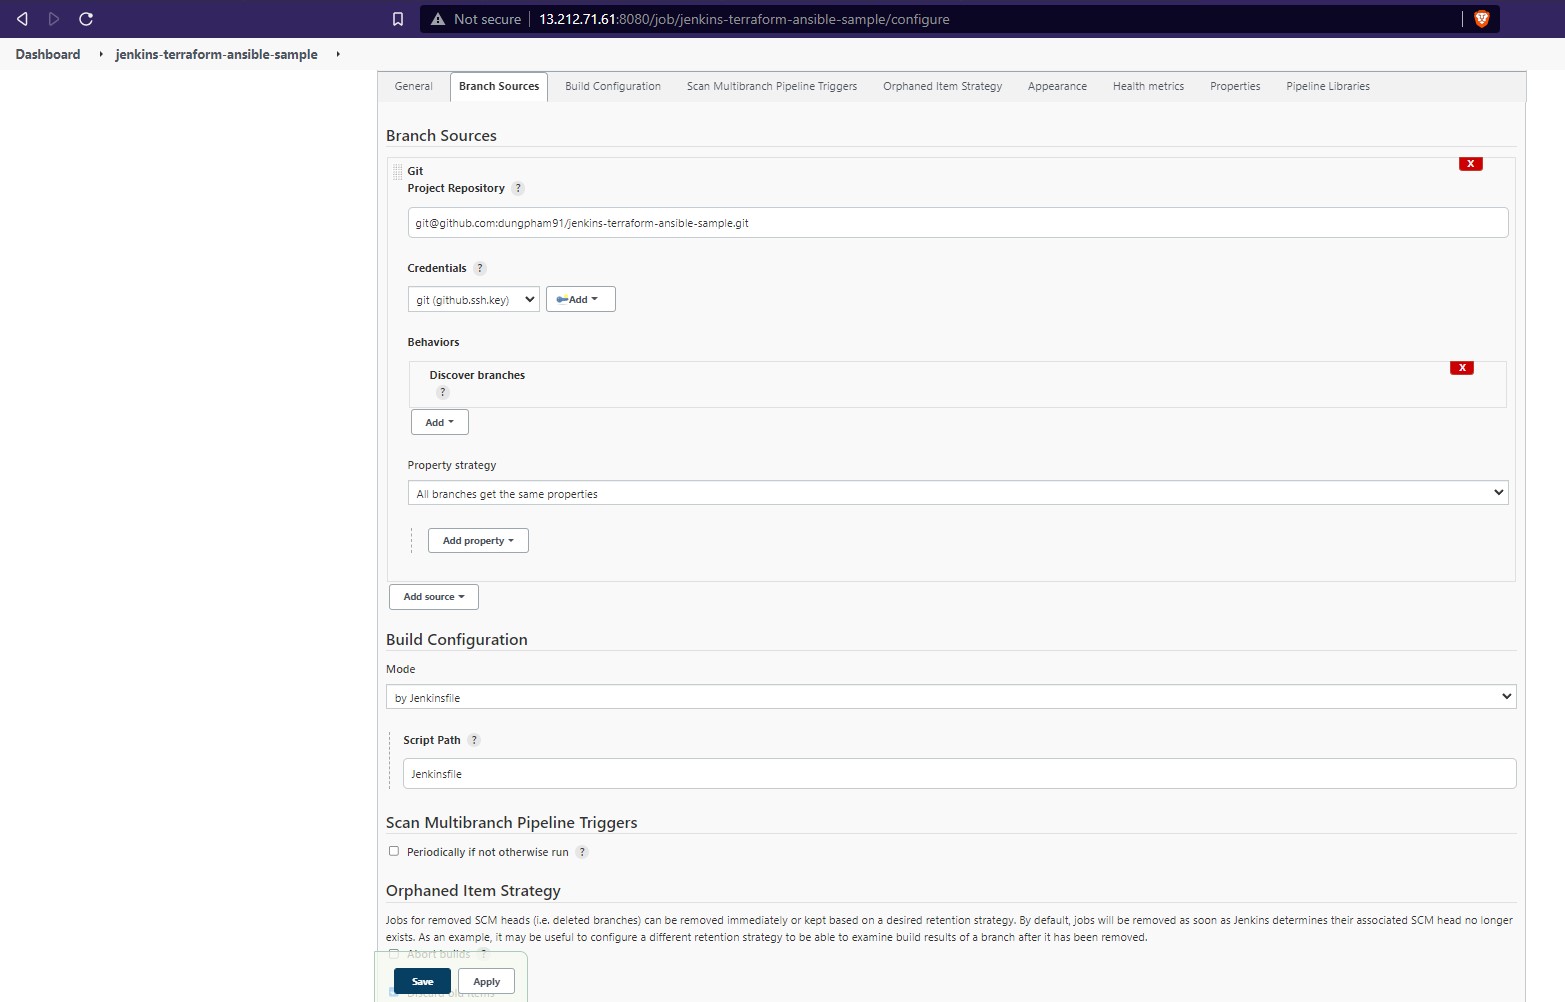Image resolution: width=1565 pixels, height=1002 pixels.
Task: Open the Pipeline Libraries tab
Action: [1328, 86]
